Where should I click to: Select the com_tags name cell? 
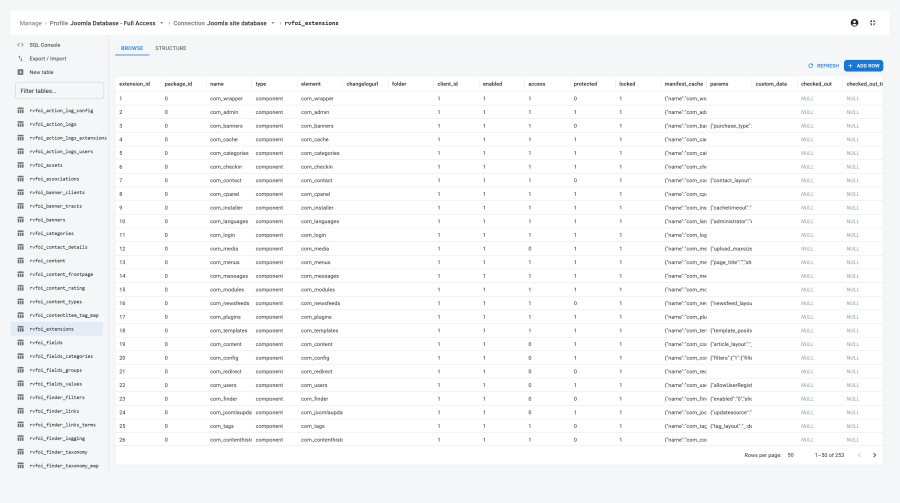(x=222, y=426)
